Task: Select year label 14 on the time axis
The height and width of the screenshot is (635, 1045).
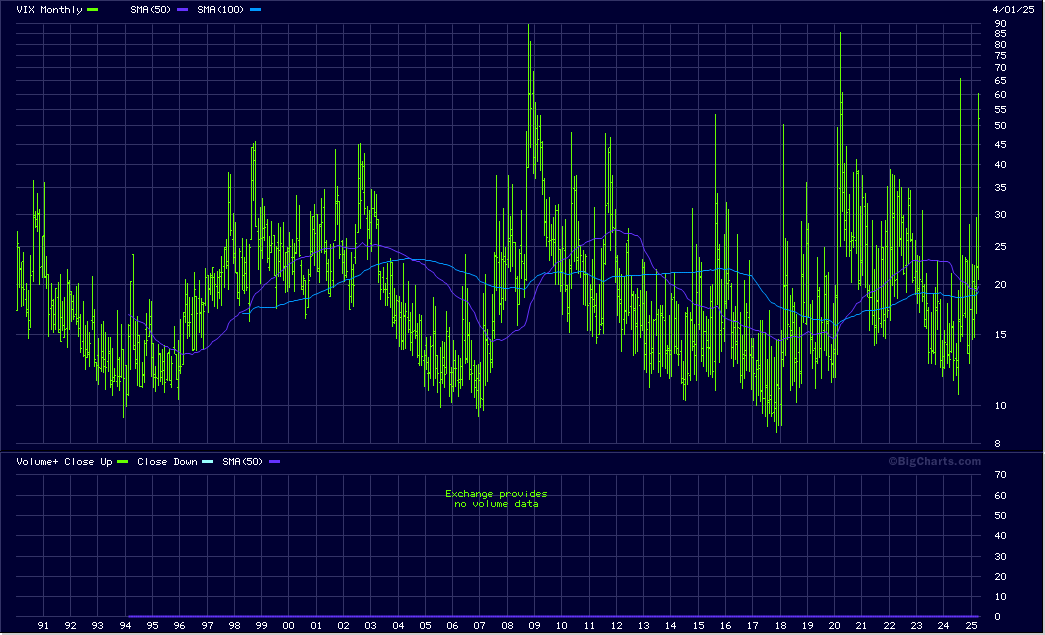Action: [670, 625]
